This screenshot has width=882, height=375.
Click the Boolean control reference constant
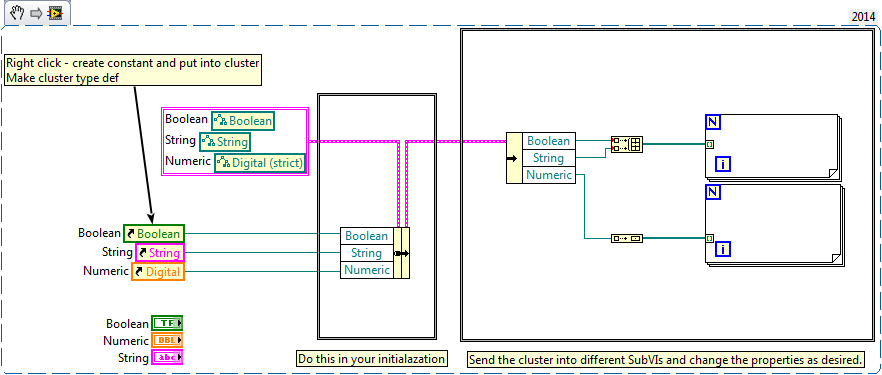[242, 121]
